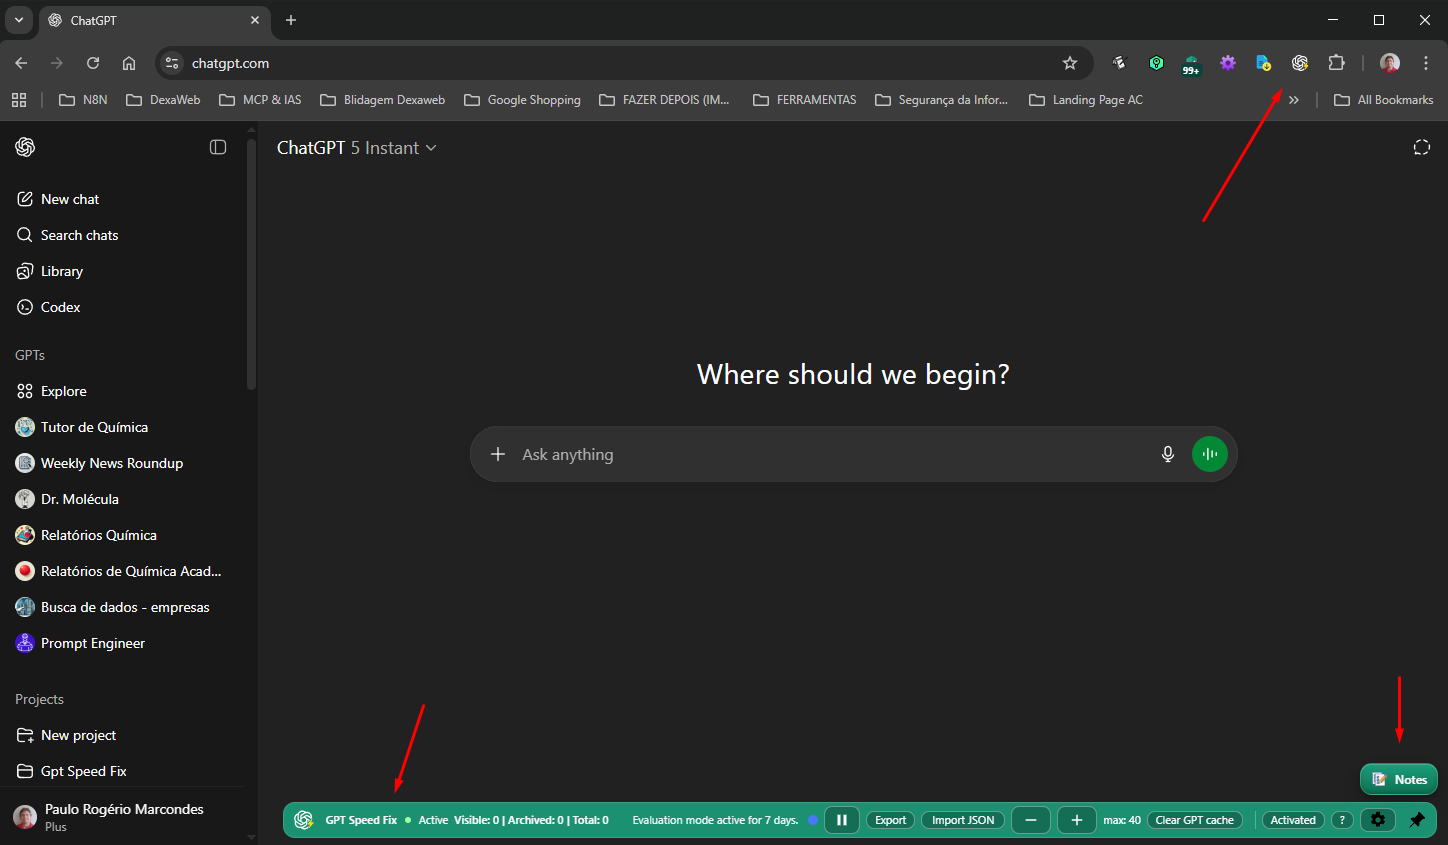This screenshot has height=845, width=1448.
Task: Bookmark this page with the star icon
Action: pyautogui.click(x=1070, y=63)
